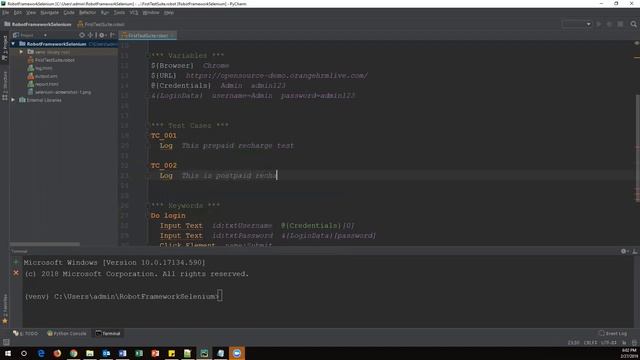640x360 pixels.
Task: Open the Refactor menu
Action: click(87, 13)
